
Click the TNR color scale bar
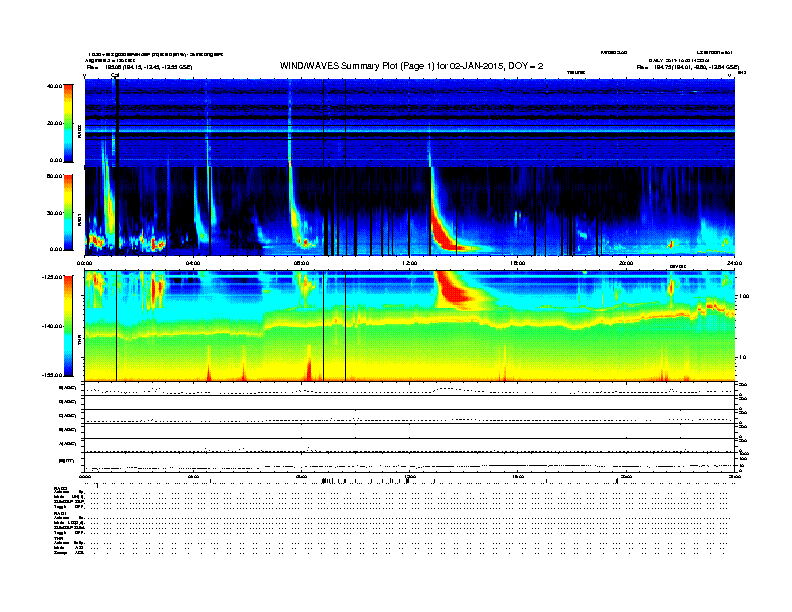pos(68,326)
